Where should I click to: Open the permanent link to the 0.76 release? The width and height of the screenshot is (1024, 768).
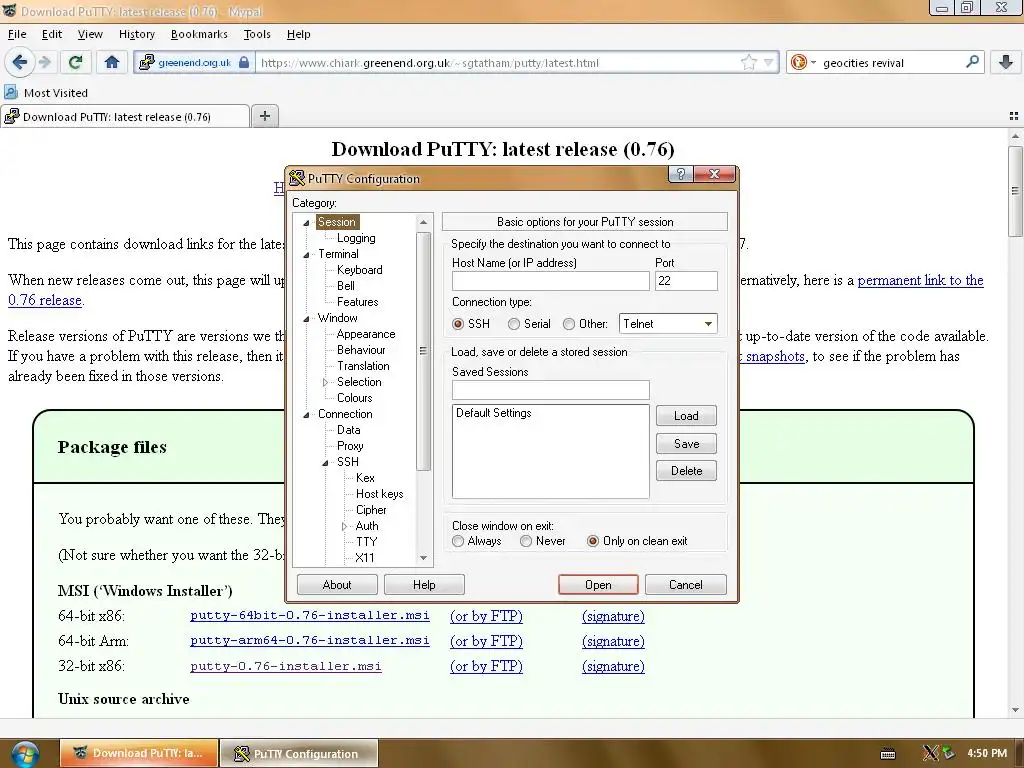(920, 281)
